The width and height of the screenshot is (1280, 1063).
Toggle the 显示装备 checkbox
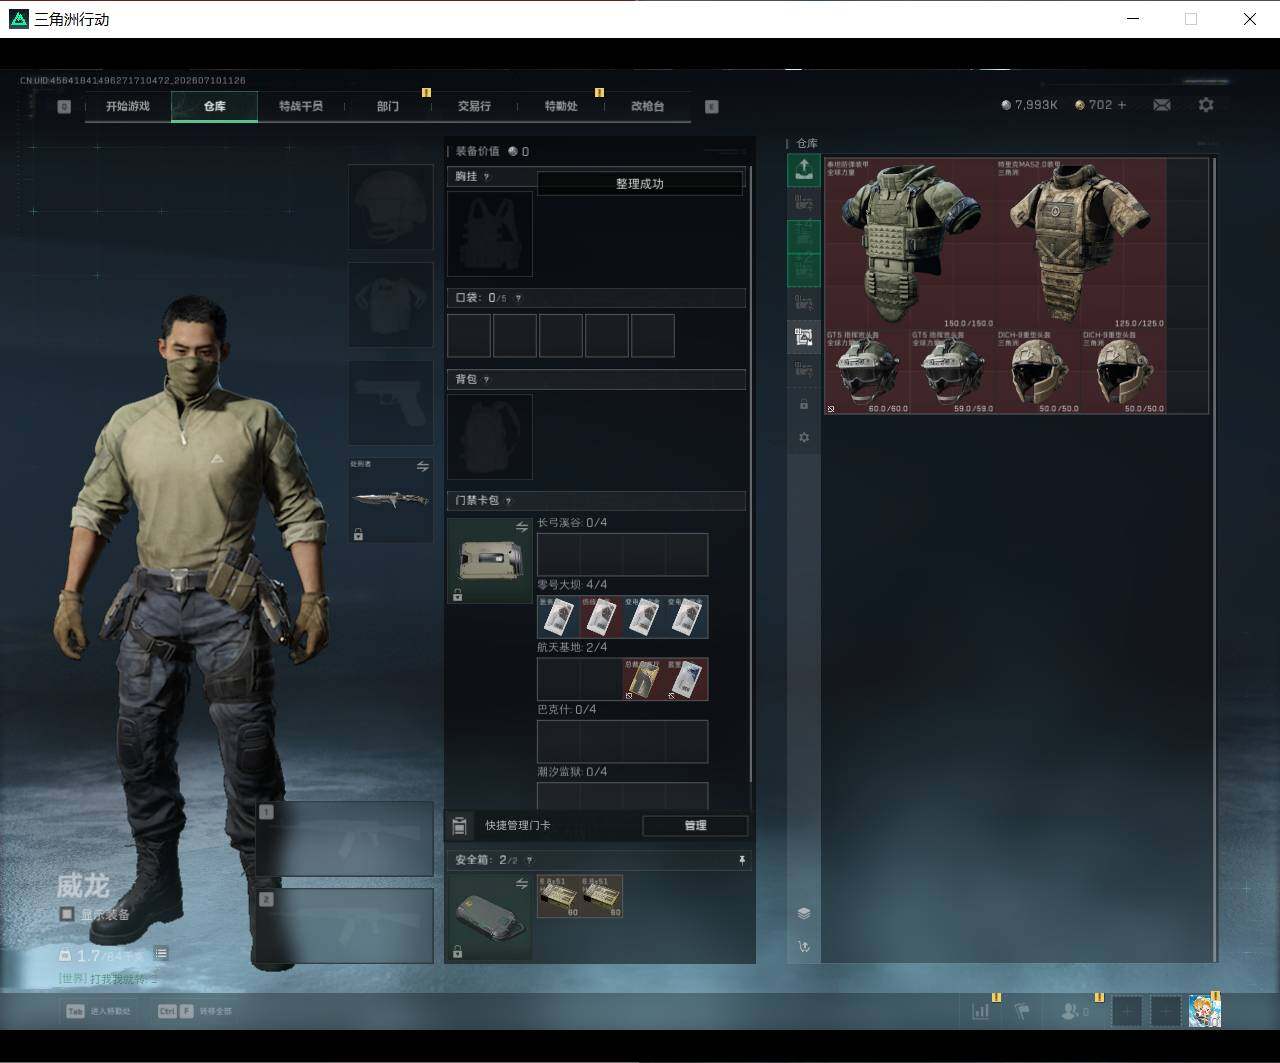[x=67, y=914]
